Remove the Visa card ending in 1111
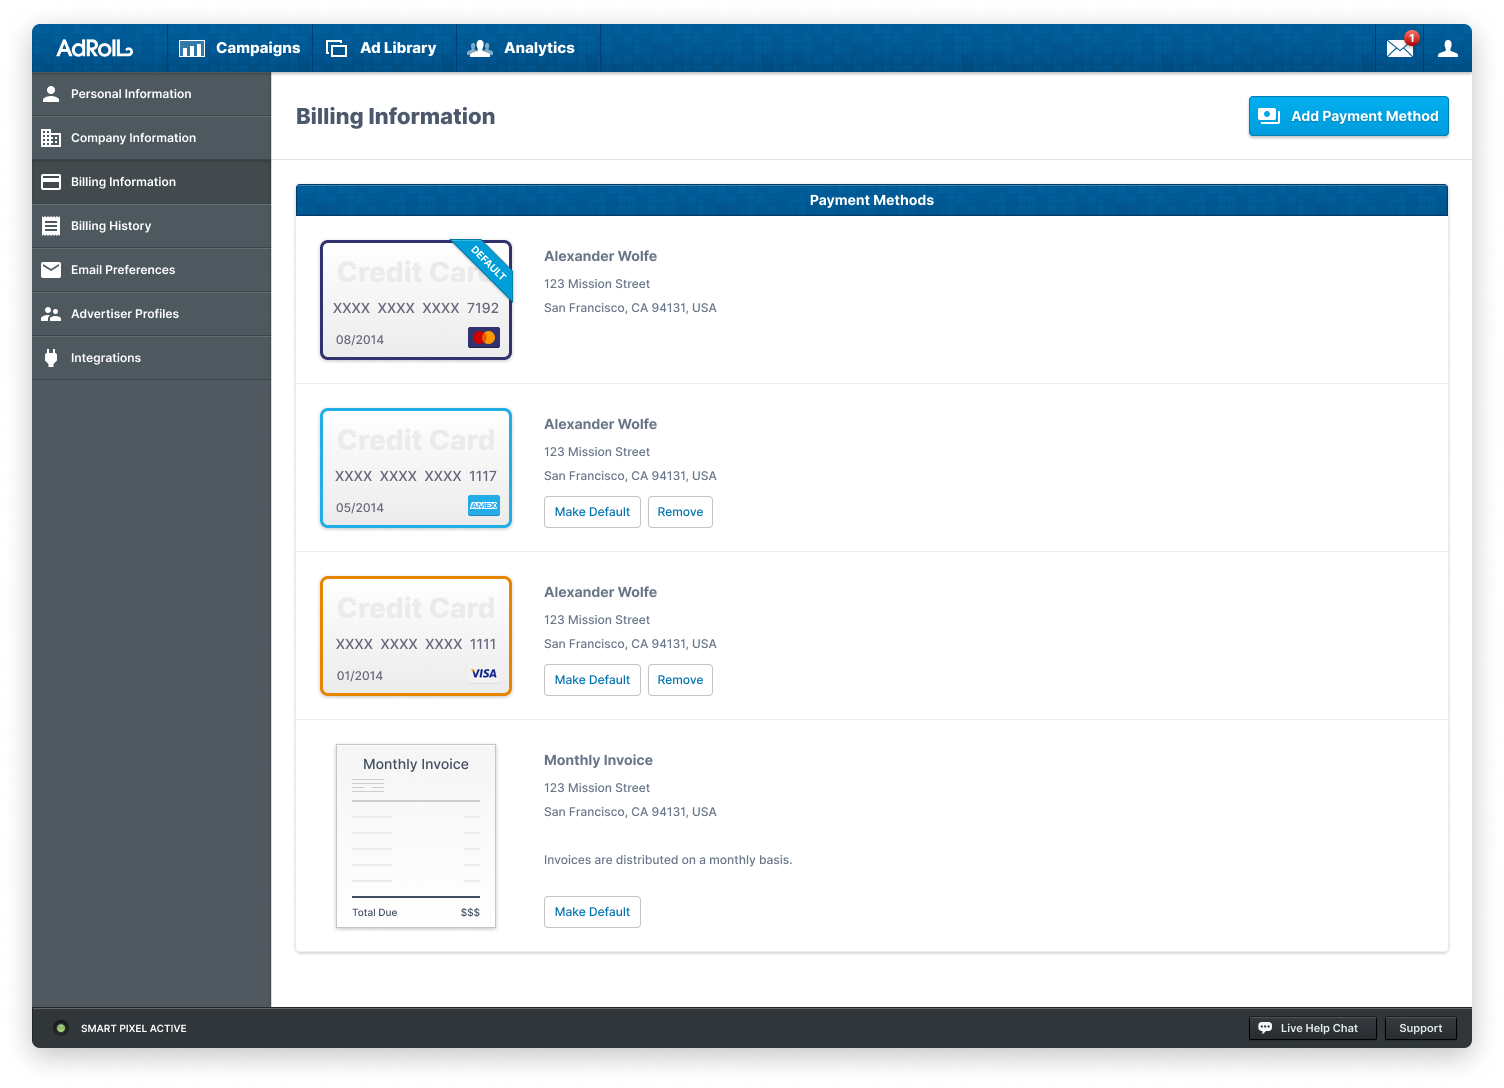 680,680
